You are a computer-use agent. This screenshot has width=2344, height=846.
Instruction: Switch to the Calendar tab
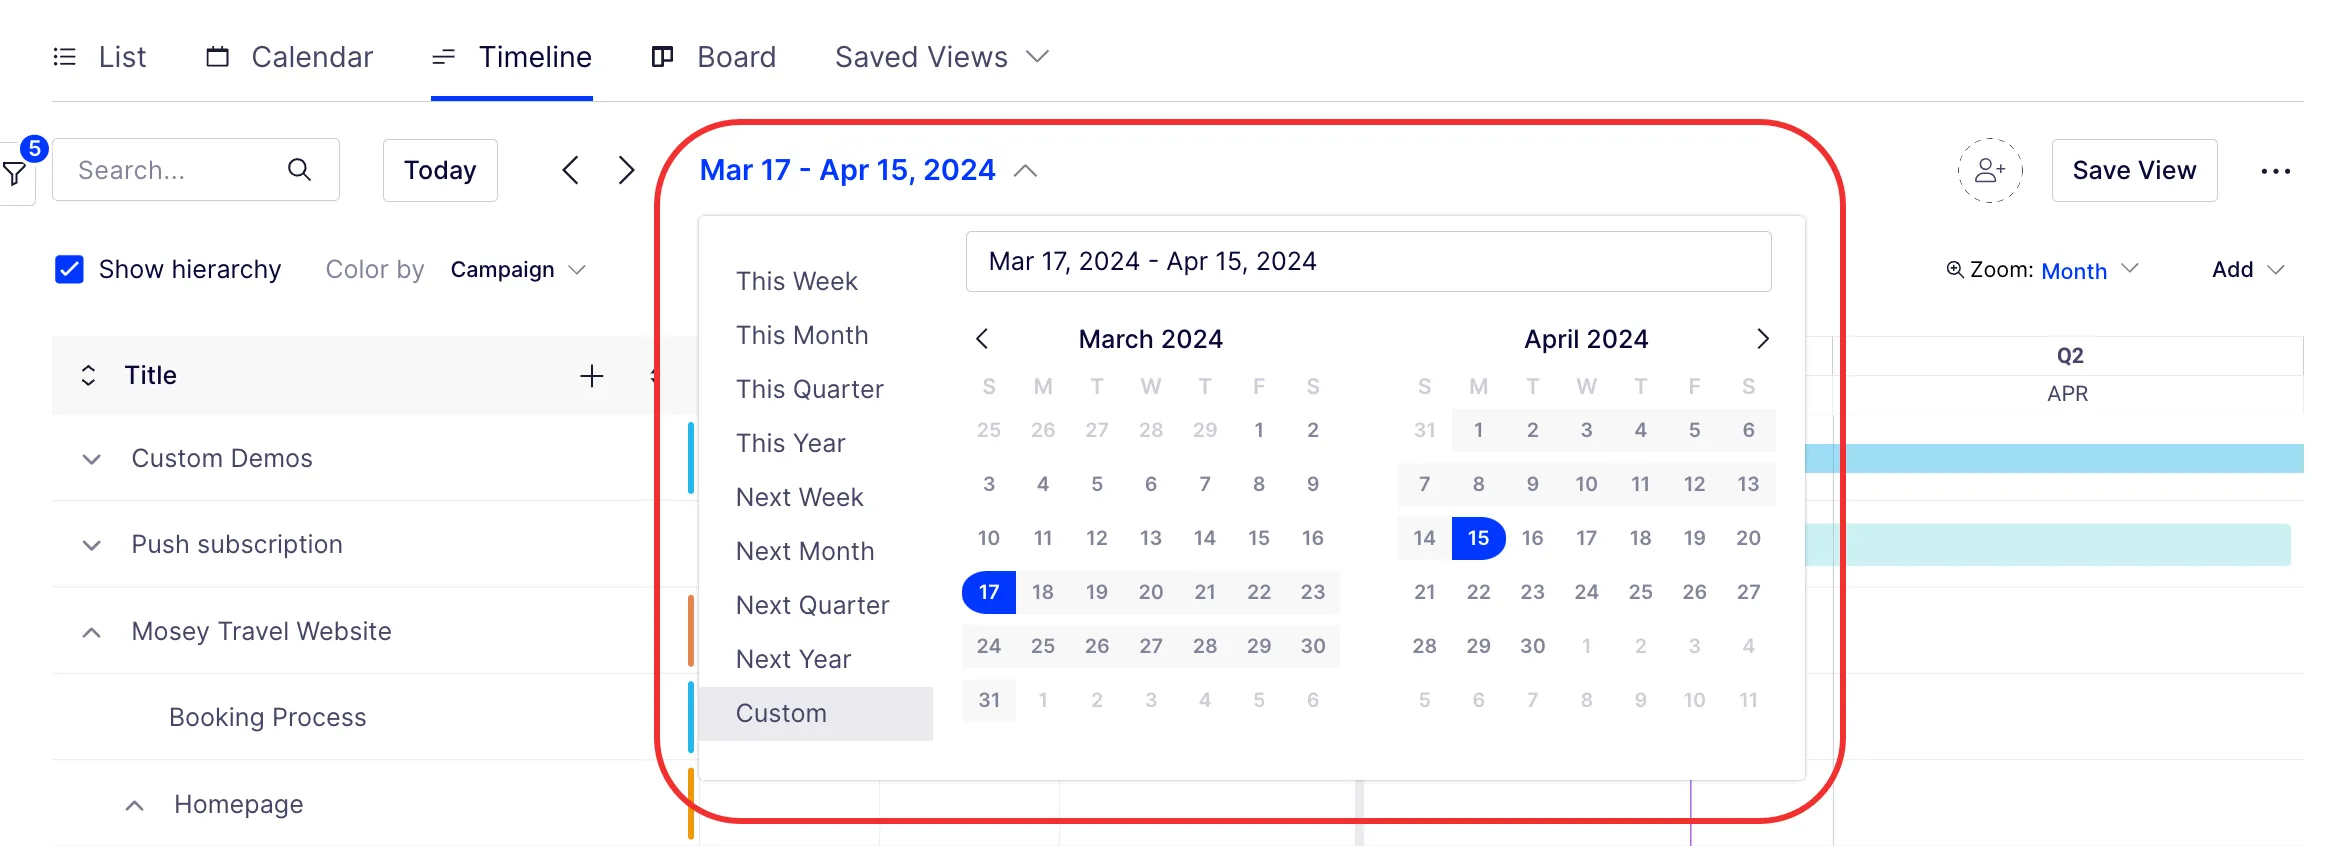click(290, 57)
